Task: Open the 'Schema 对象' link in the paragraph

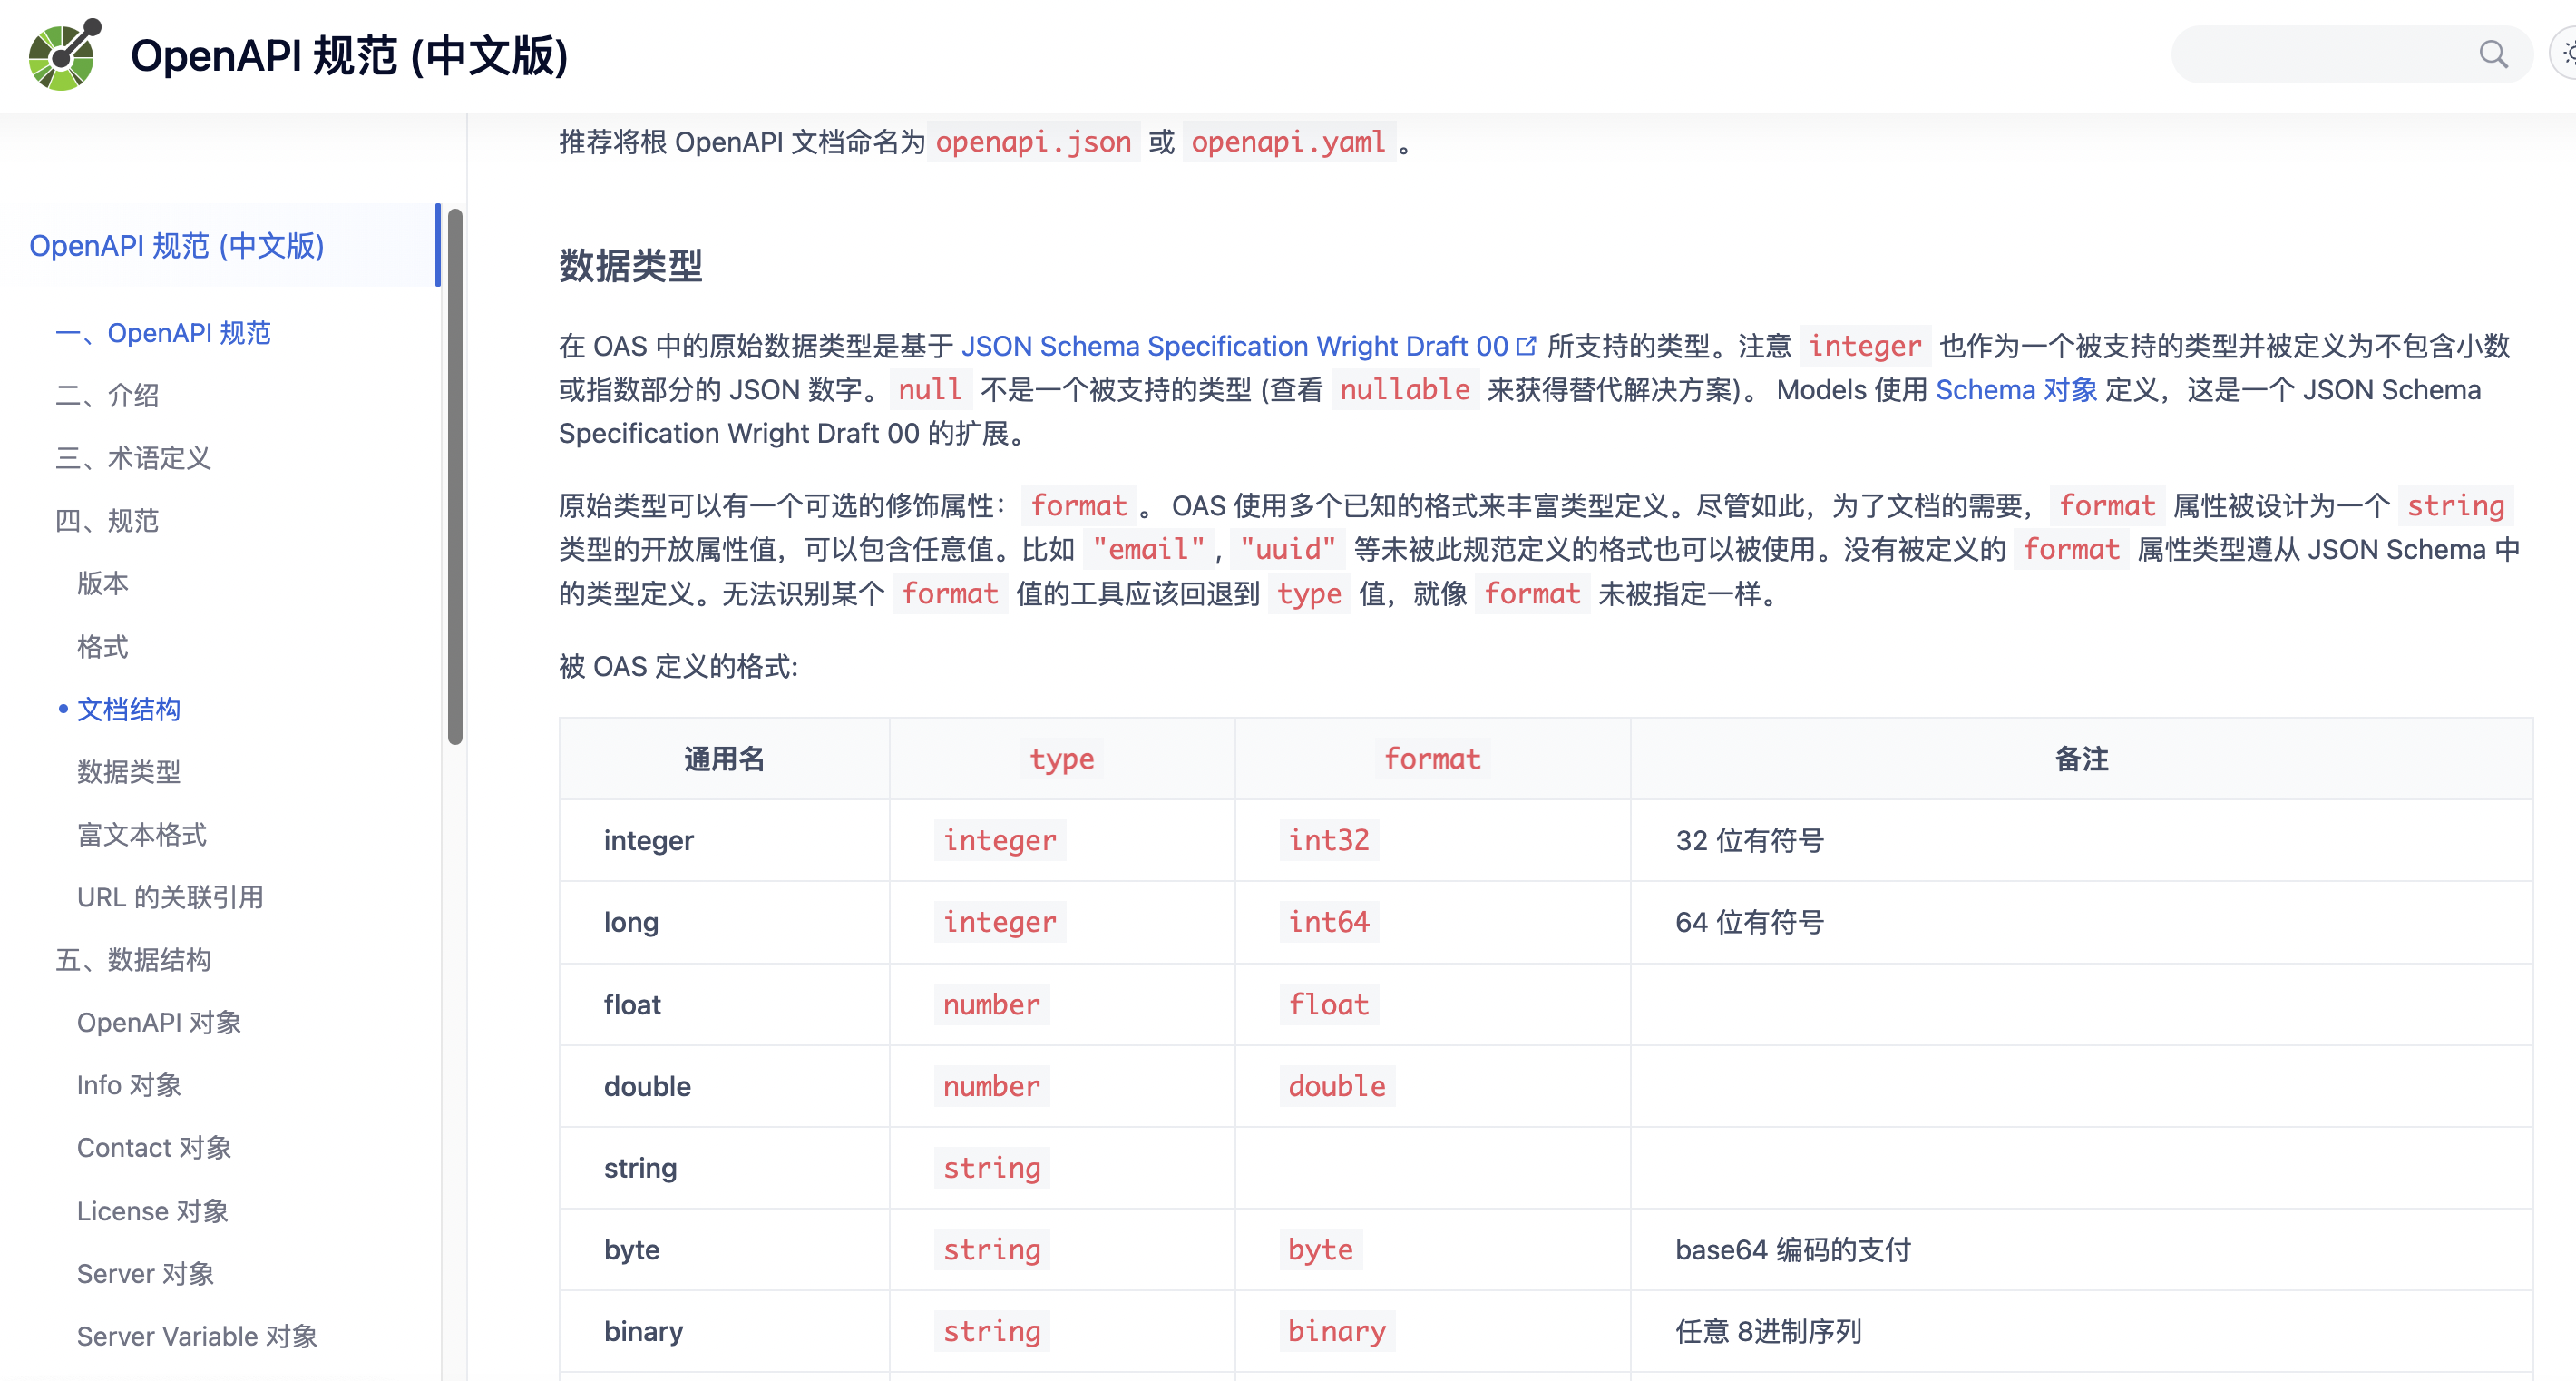Action: click(x=2015, y=389)
